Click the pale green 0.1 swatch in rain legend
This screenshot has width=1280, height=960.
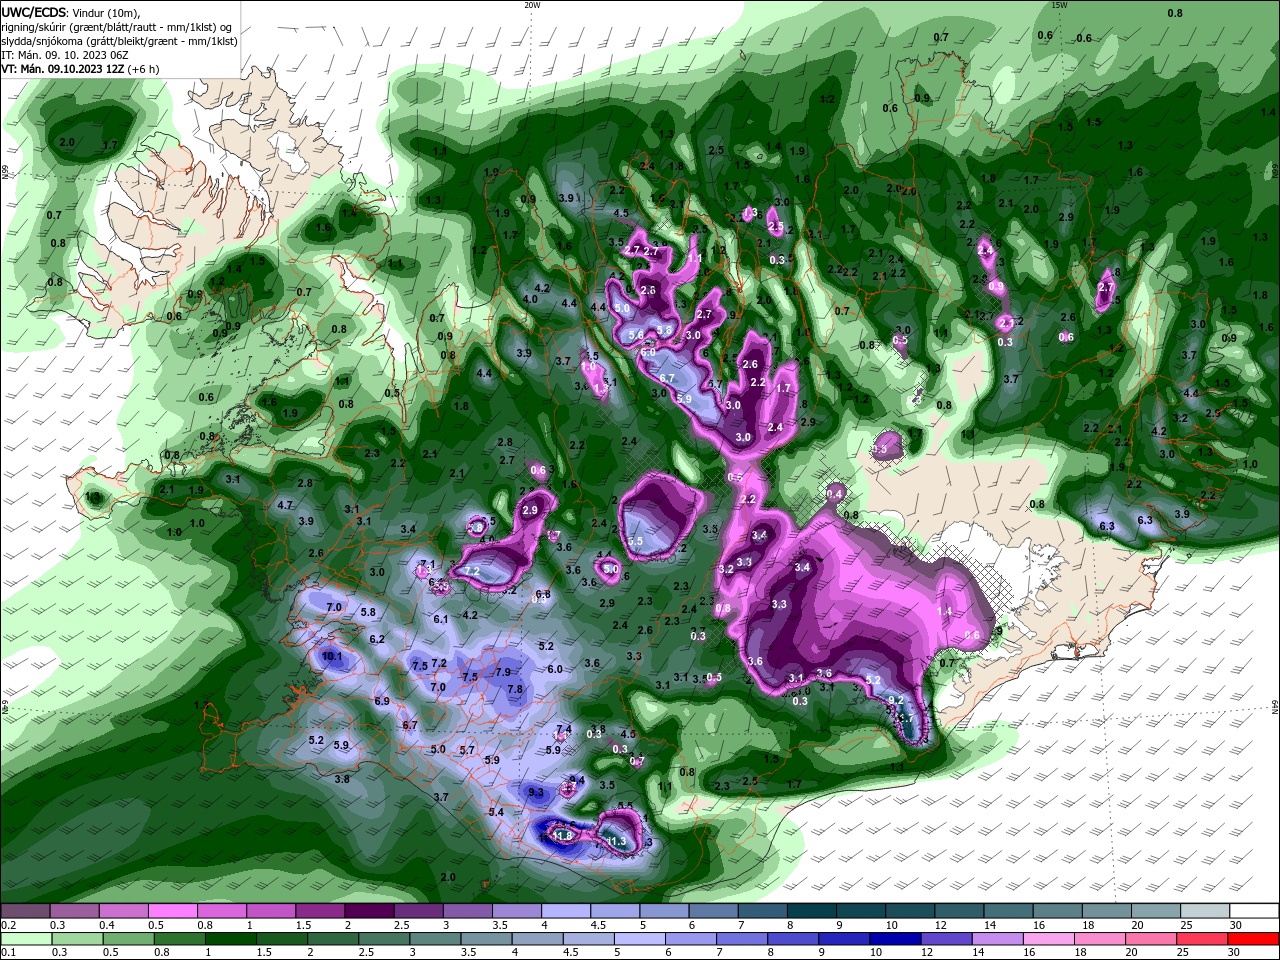25,938
